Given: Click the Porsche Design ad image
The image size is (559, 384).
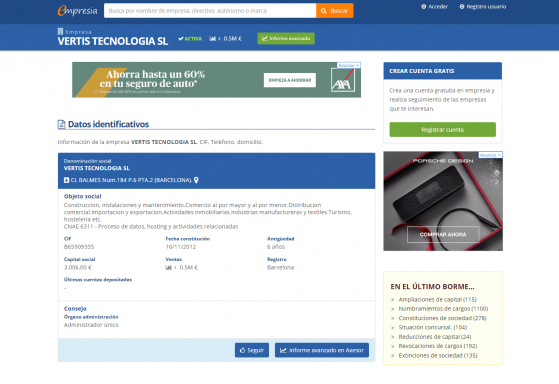Looking at the screenshot, I should 443,201.
